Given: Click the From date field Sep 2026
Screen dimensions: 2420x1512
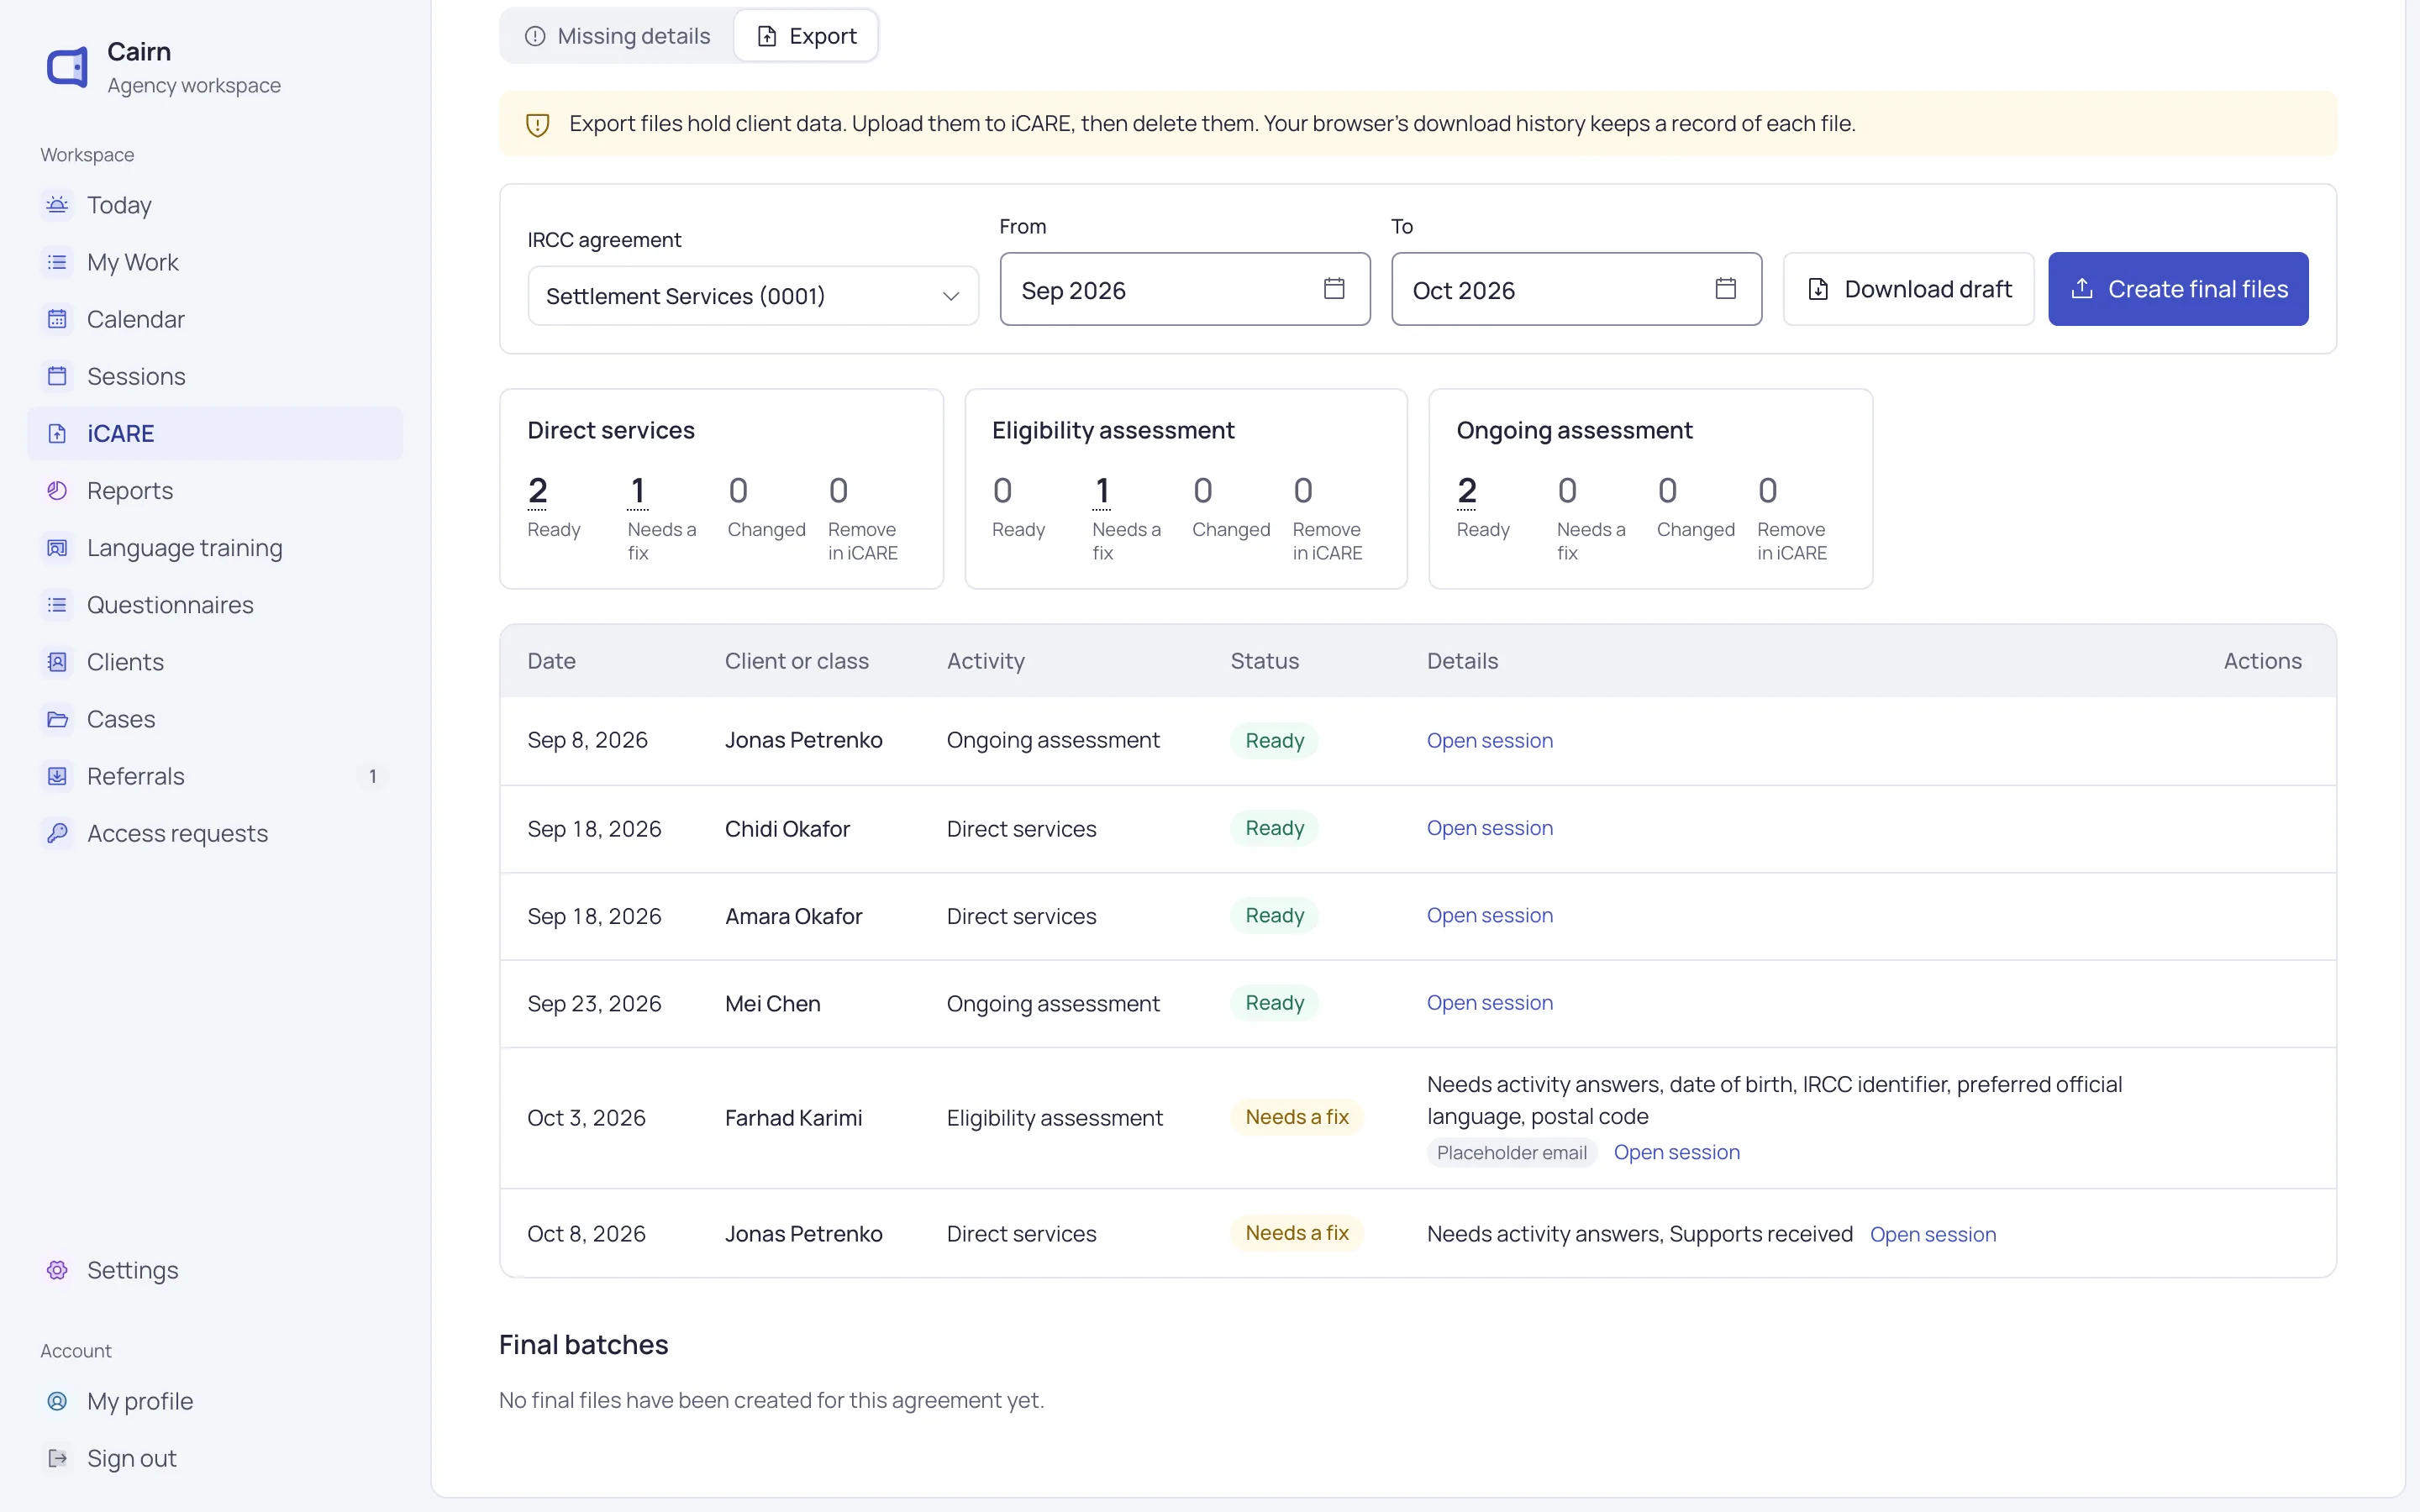Looking at the screenshot, I should pyautogui.click(x=1185, y=289).
